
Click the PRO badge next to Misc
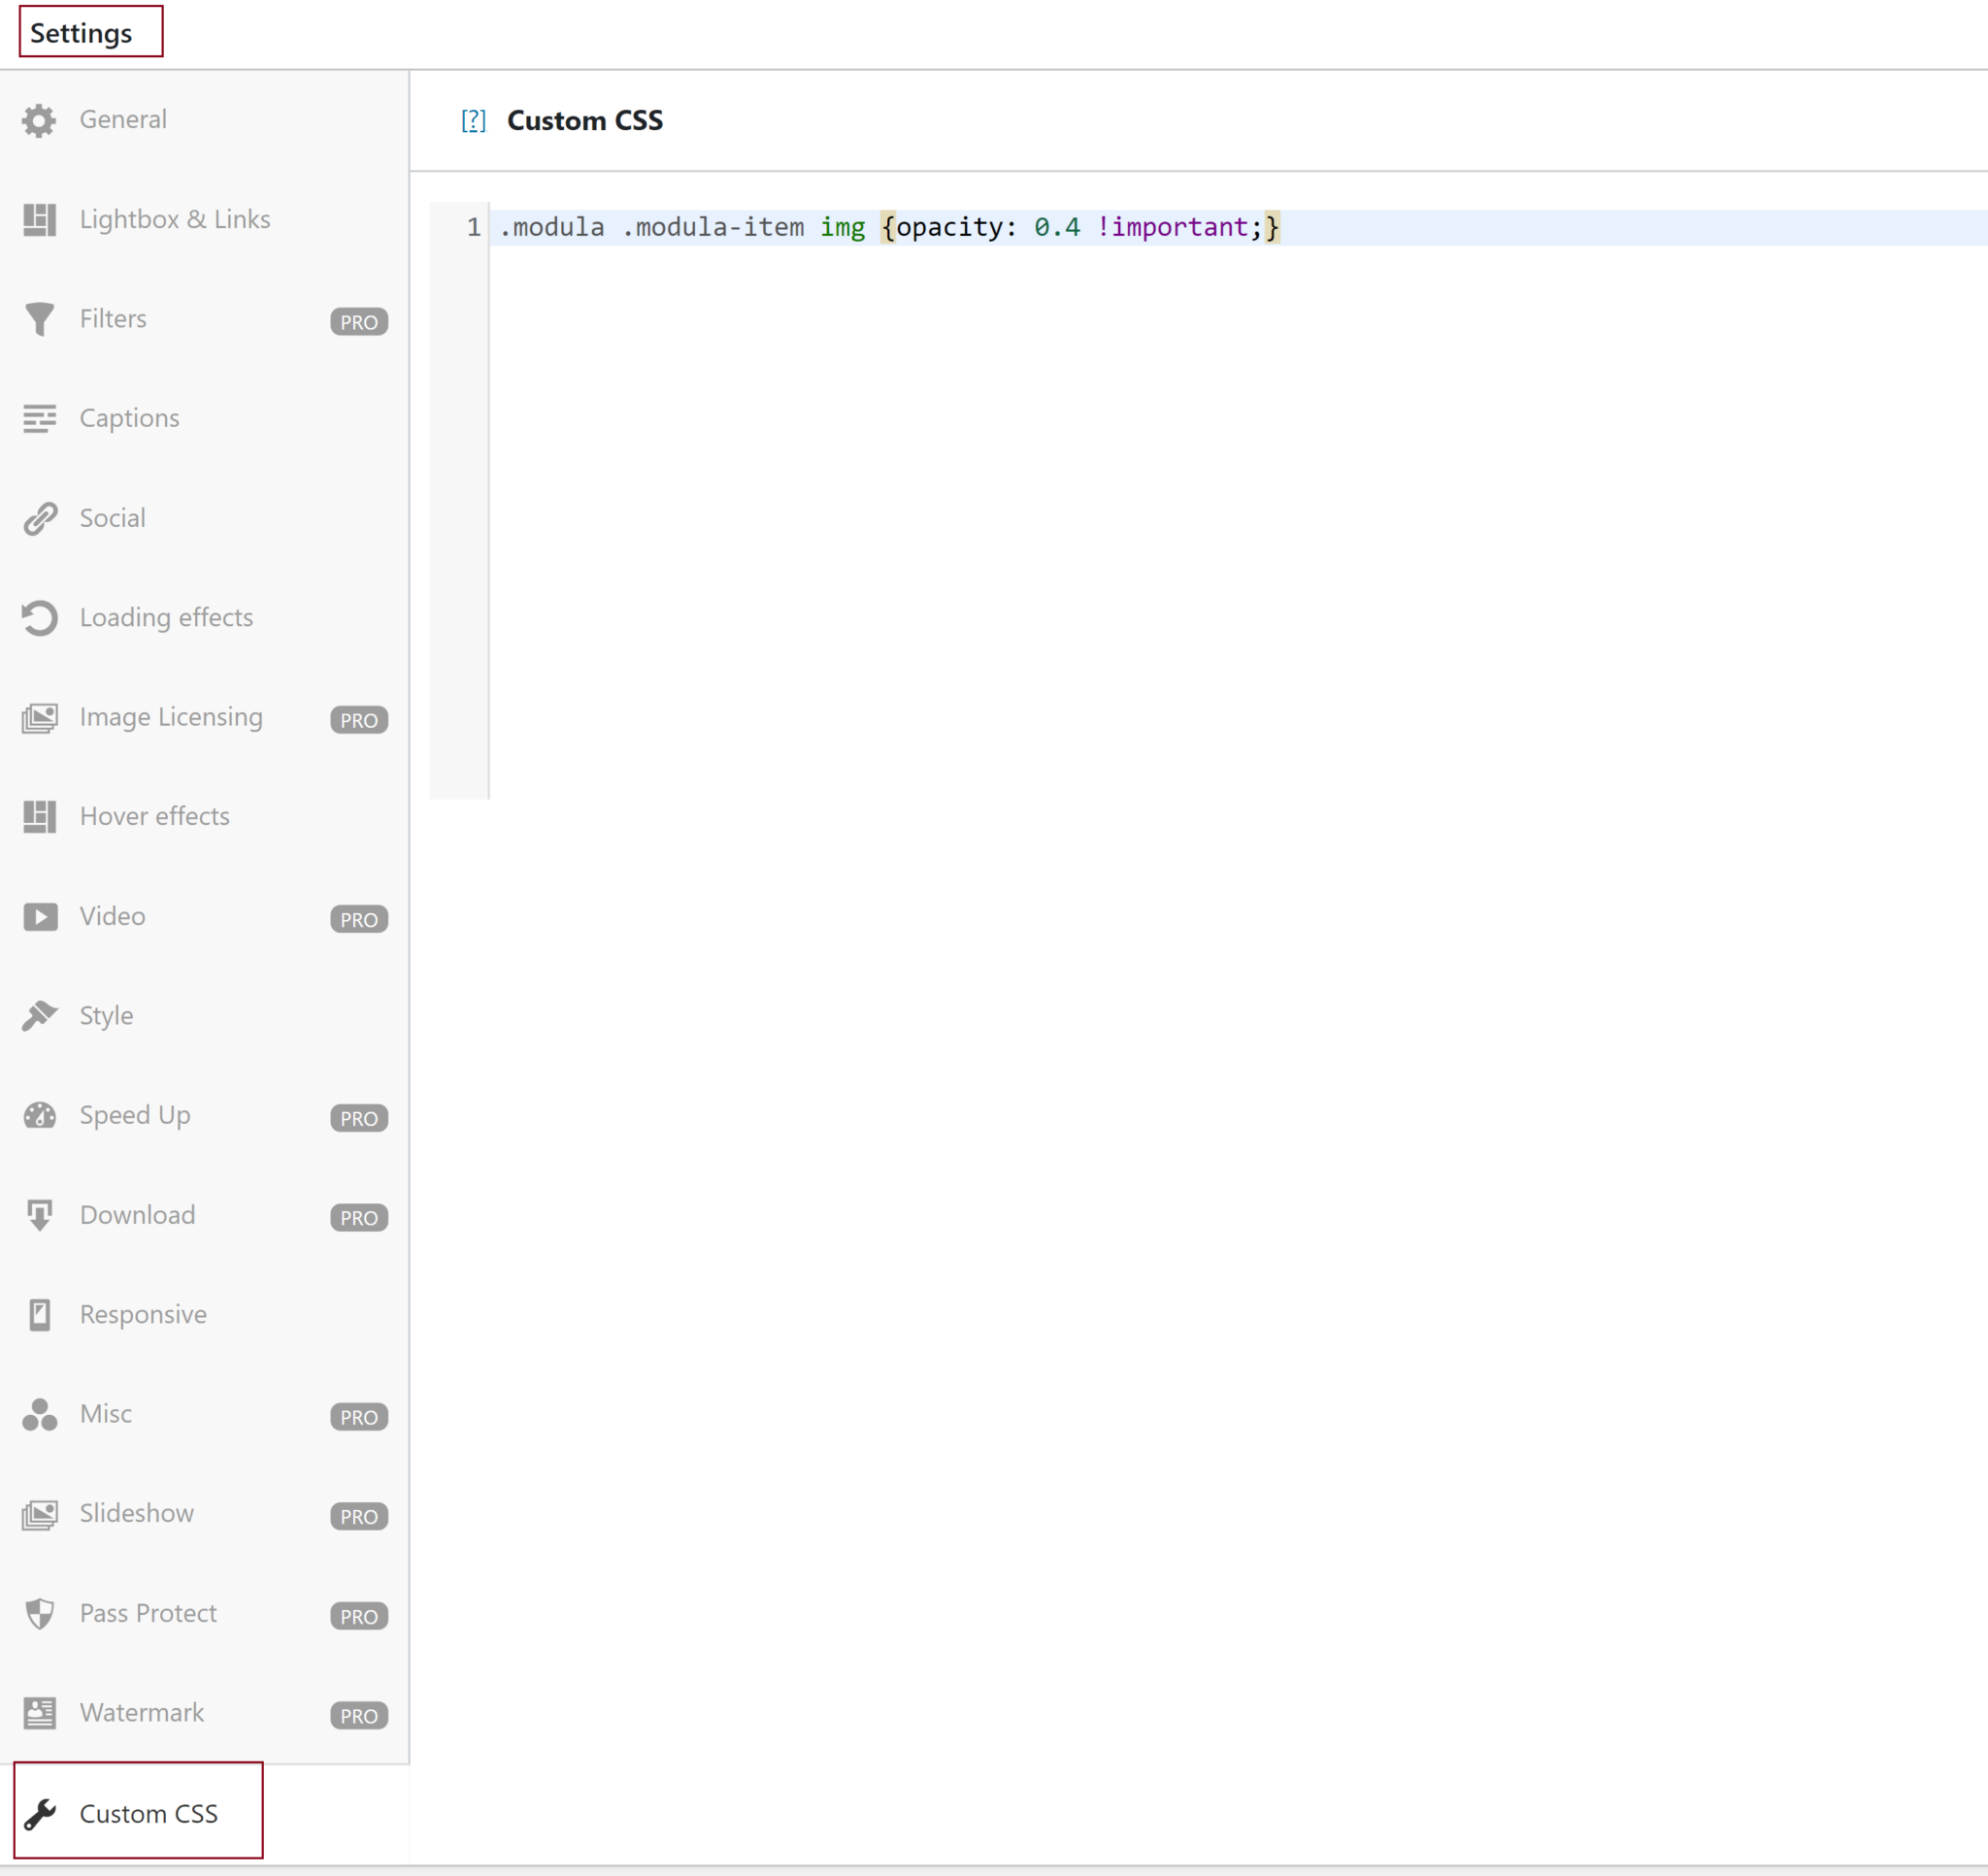tap(358, 1416)
